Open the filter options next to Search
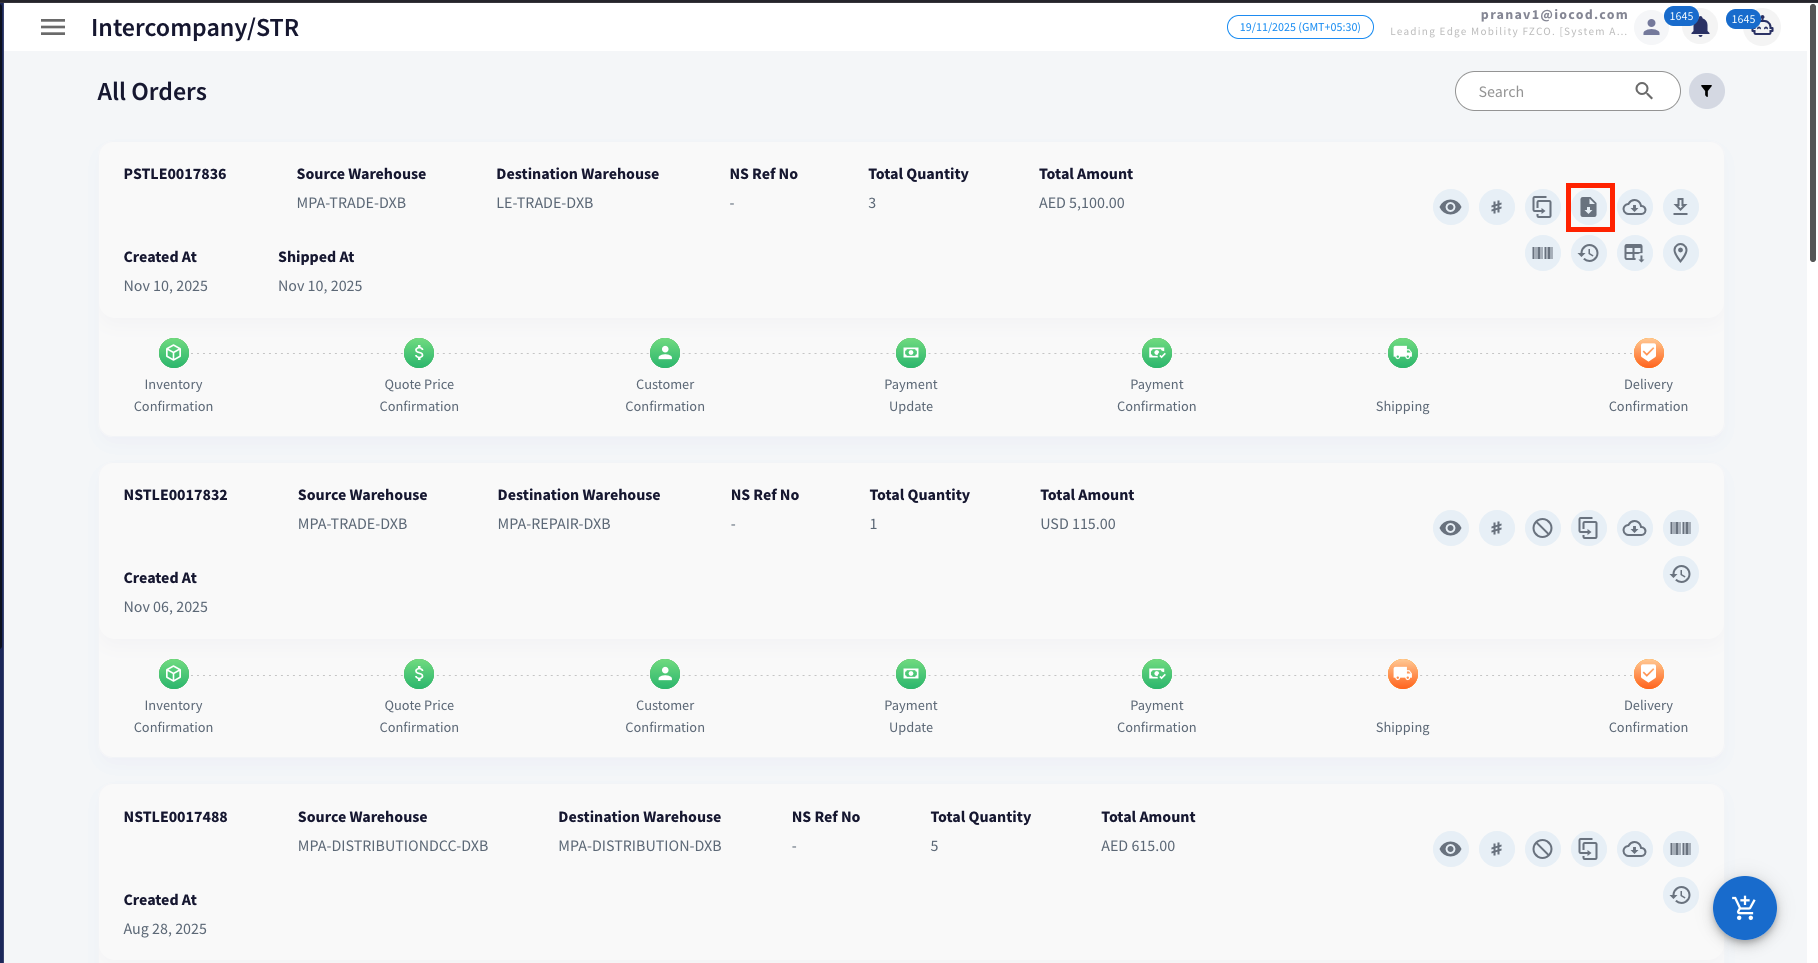The image size is (1818, 963). pyautogui.click(x=1706, y=91)
